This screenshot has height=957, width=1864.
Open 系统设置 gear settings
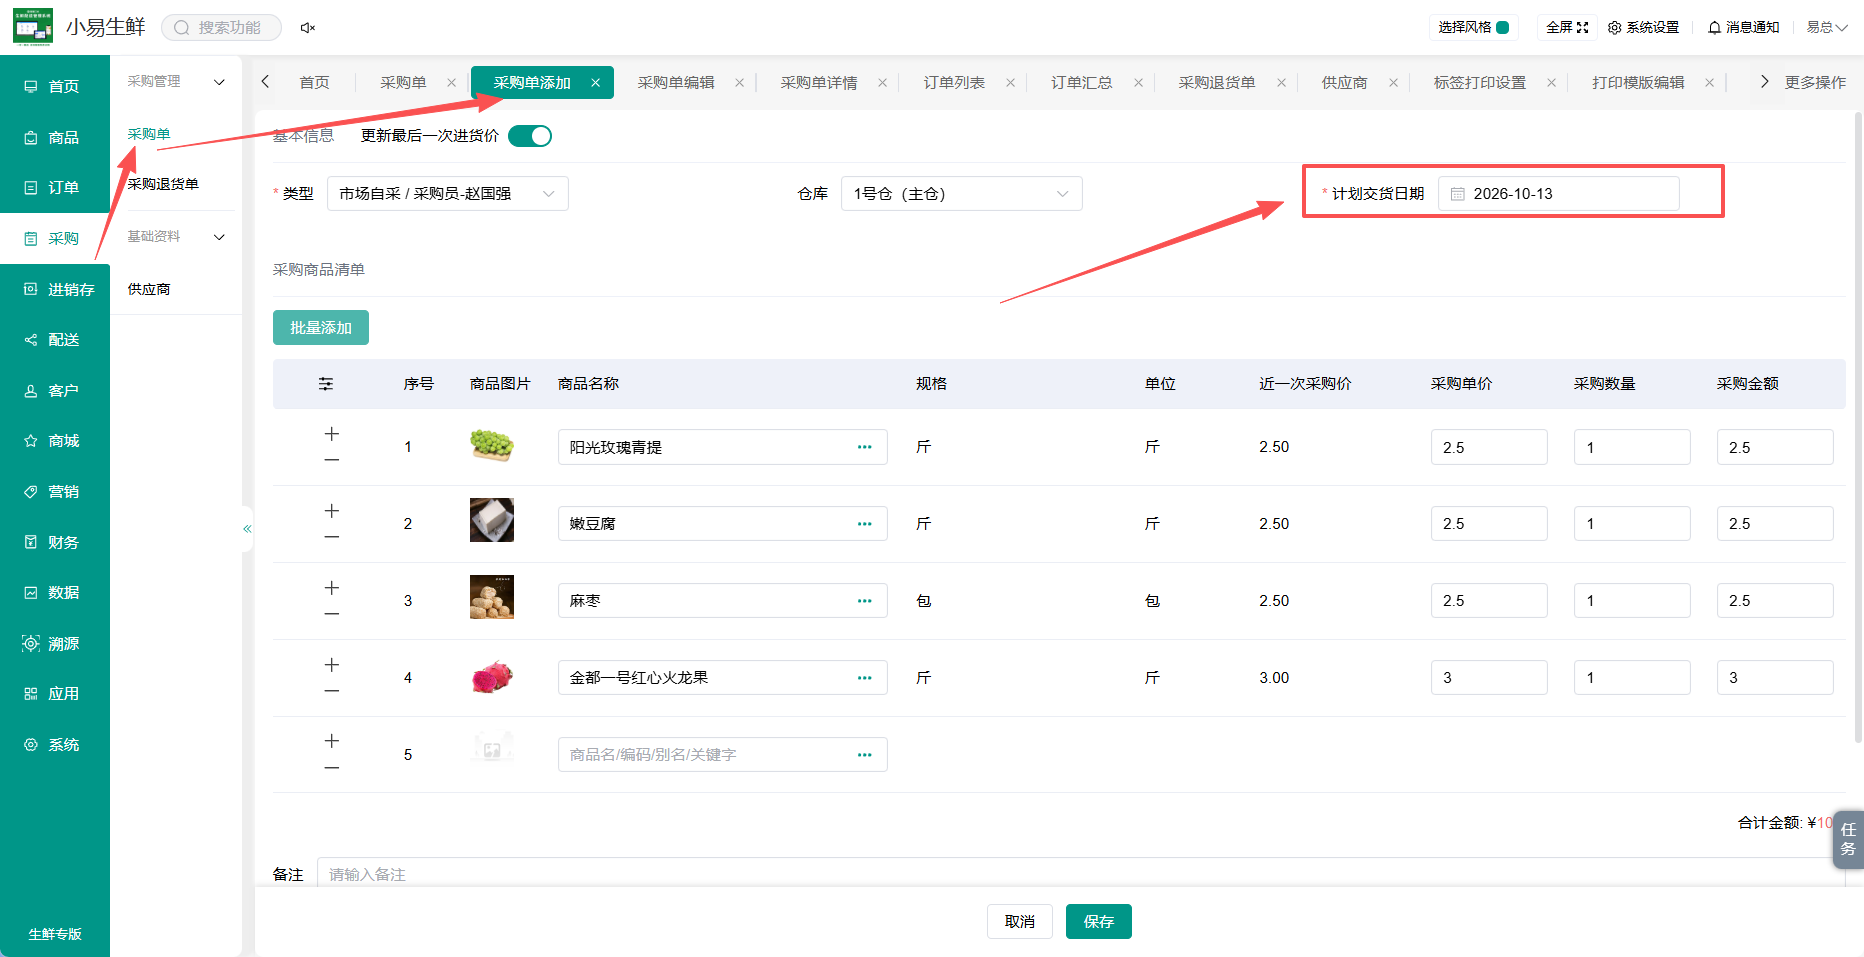1643,28
